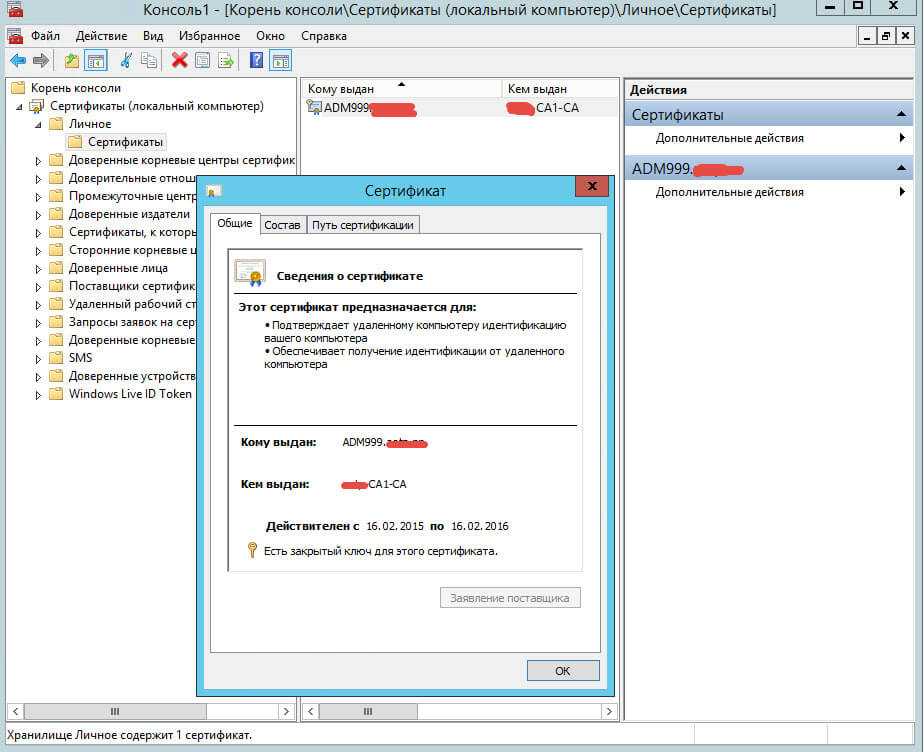Select the ADM999 certificate in the list
The image size is (924, 752).
click(360, 108)
